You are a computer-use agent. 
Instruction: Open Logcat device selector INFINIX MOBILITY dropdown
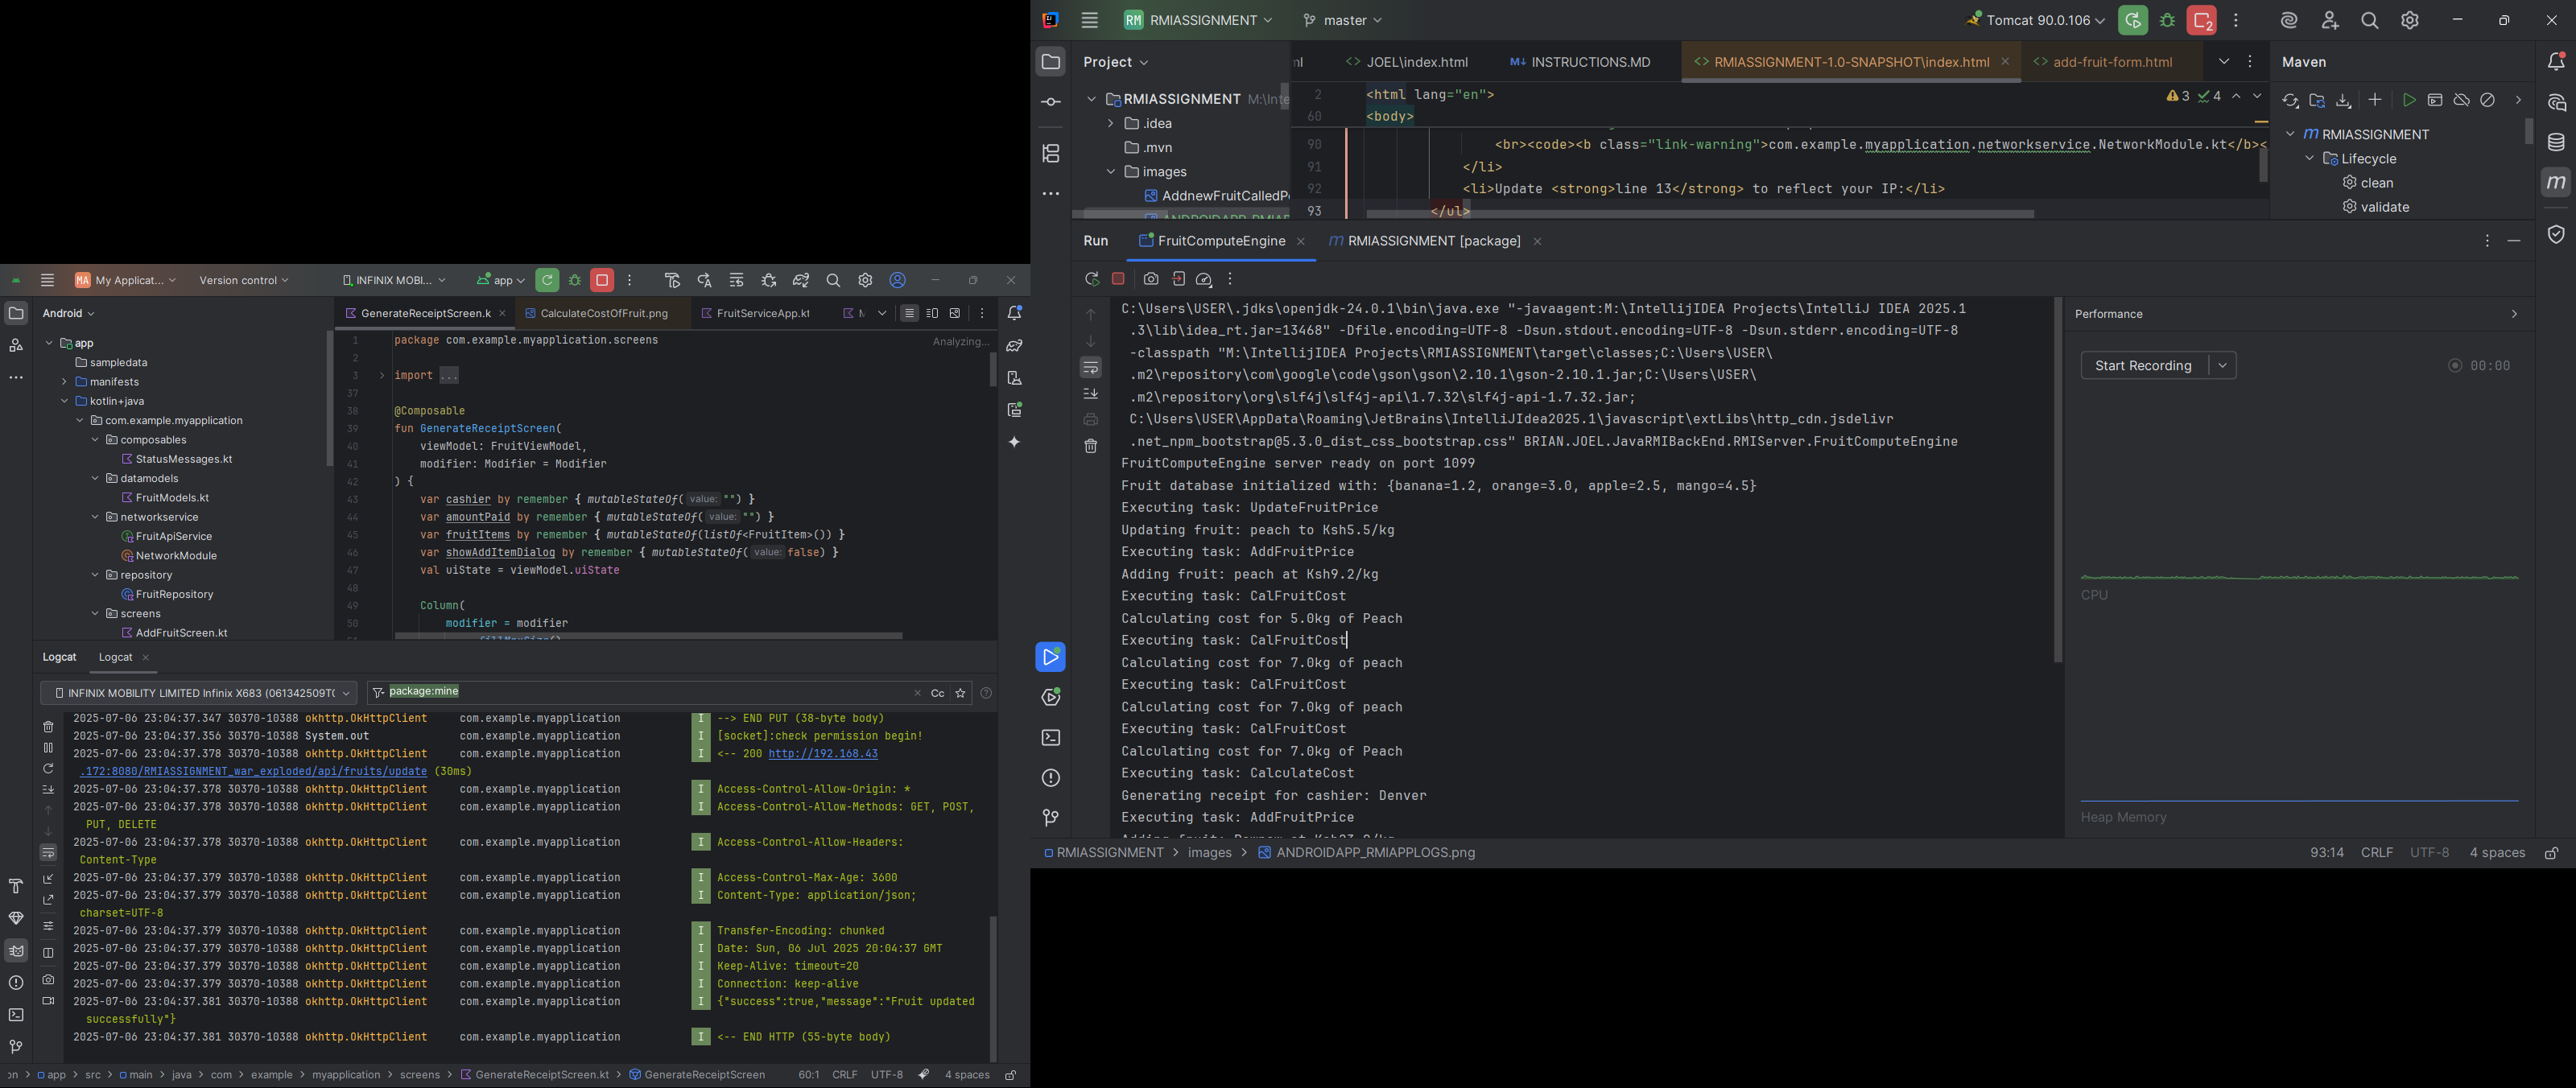click(x=199, y=693)
